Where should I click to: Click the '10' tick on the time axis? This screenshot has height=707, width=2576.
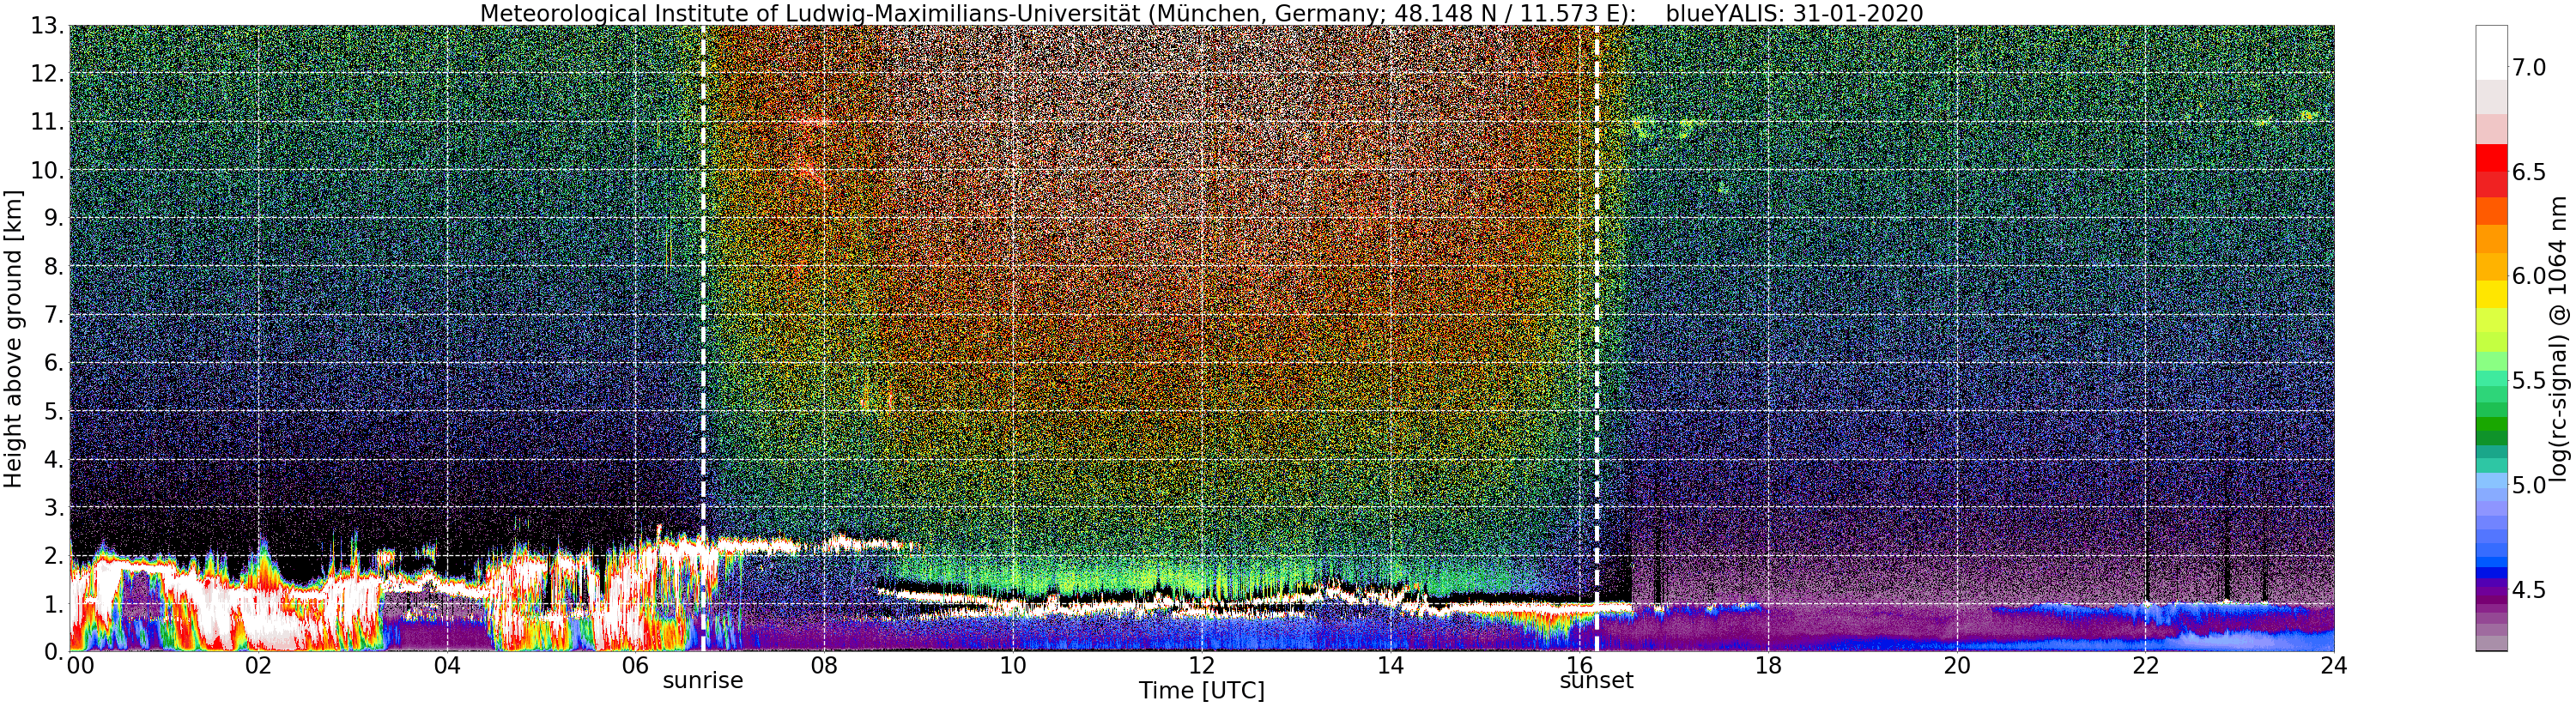click(x=1013, y=665)
